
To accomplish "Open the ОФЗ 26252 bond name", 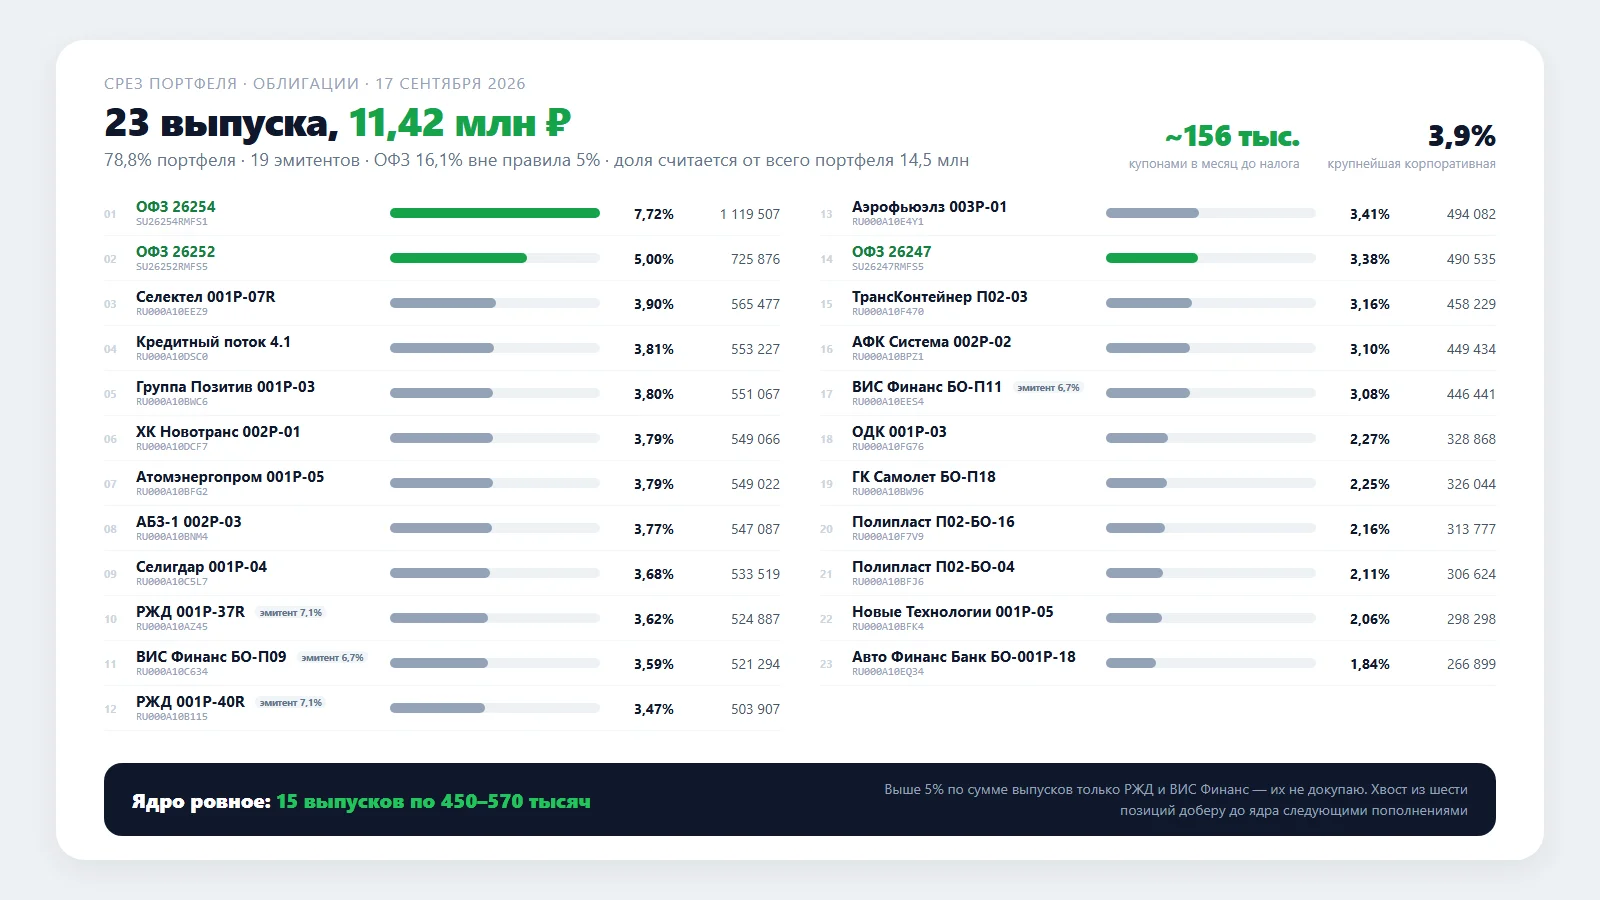I will [176, 252].
